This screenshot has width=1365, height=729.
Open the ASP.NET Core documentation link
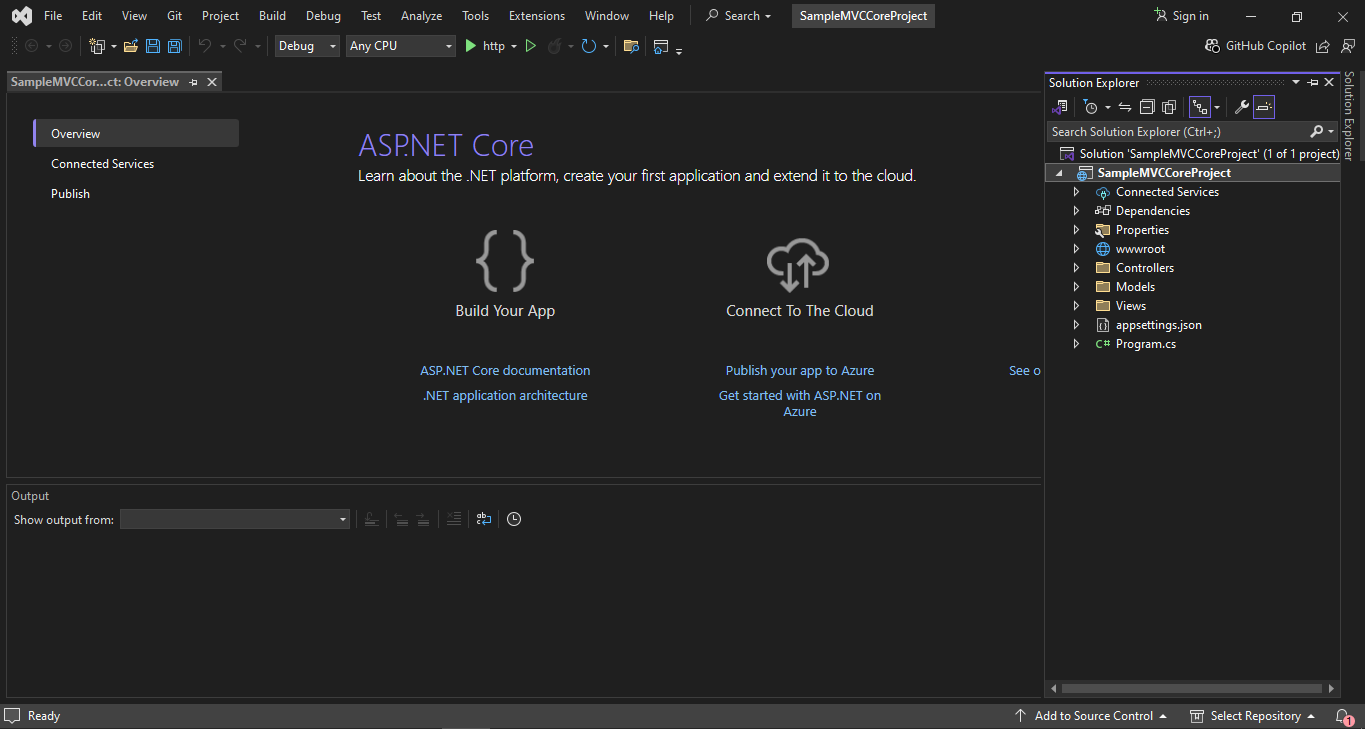tap(505, 370)
